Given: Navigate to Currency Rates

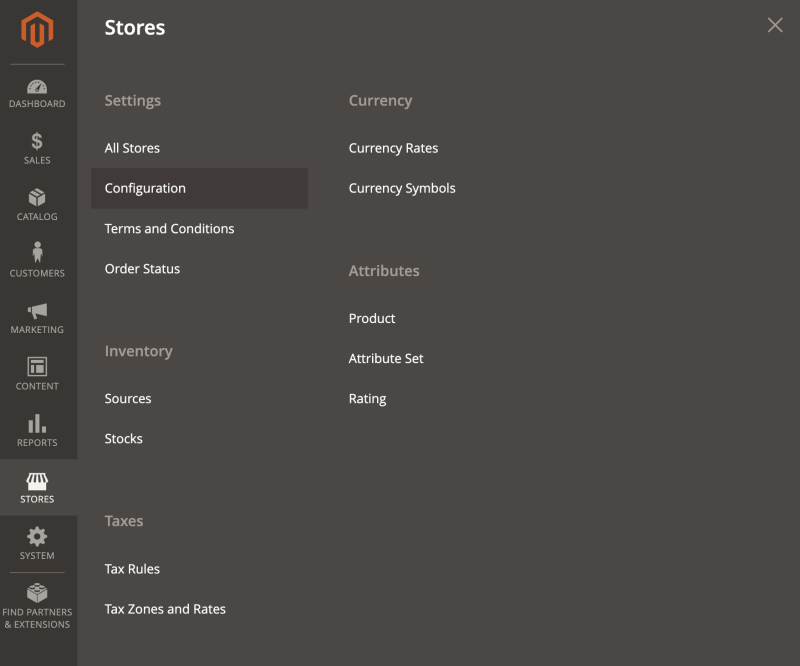Looking at the screenshot, I should [x=393, y=148].
